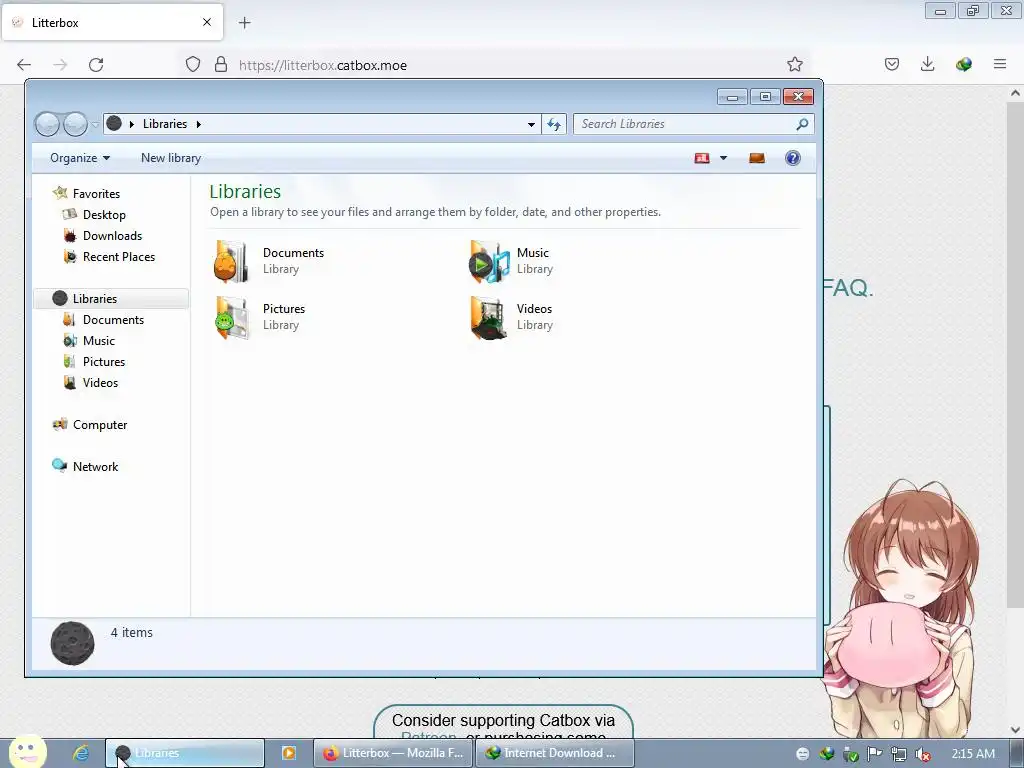Click Firefox back arrow
Viewport: 1024px width, 768px height.
click(24, 65)
